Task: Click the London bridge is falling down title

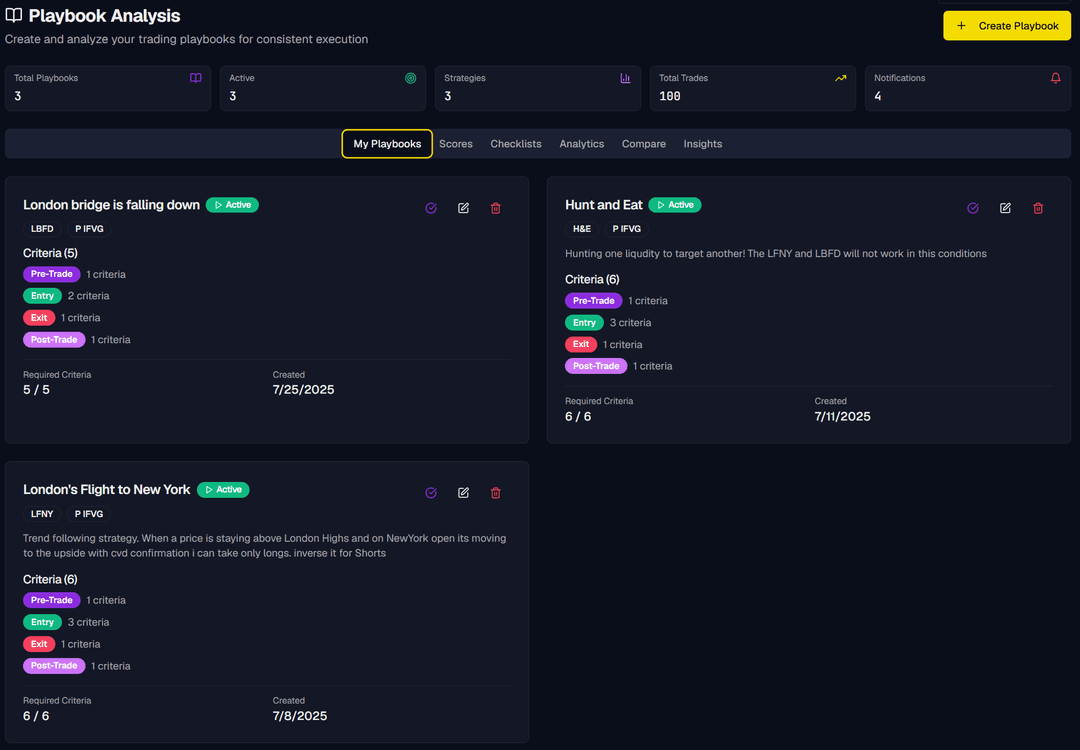Action: pos(112,205)
